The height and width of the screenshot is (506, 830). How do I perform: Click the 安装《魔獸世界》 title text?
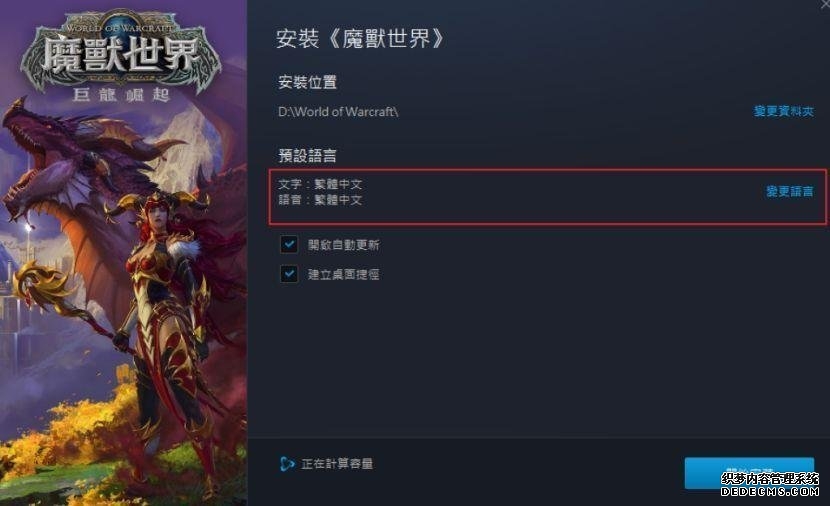pyautogui.click(x=360, y=39)
